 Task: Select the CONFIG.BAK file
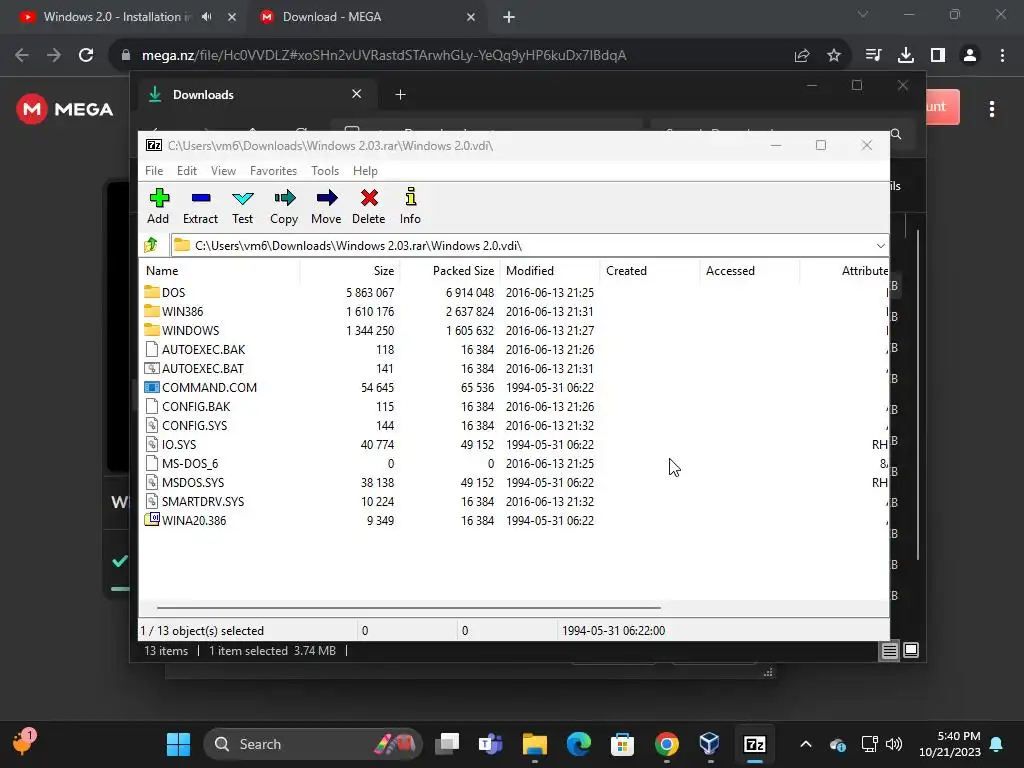click(196, 406)
